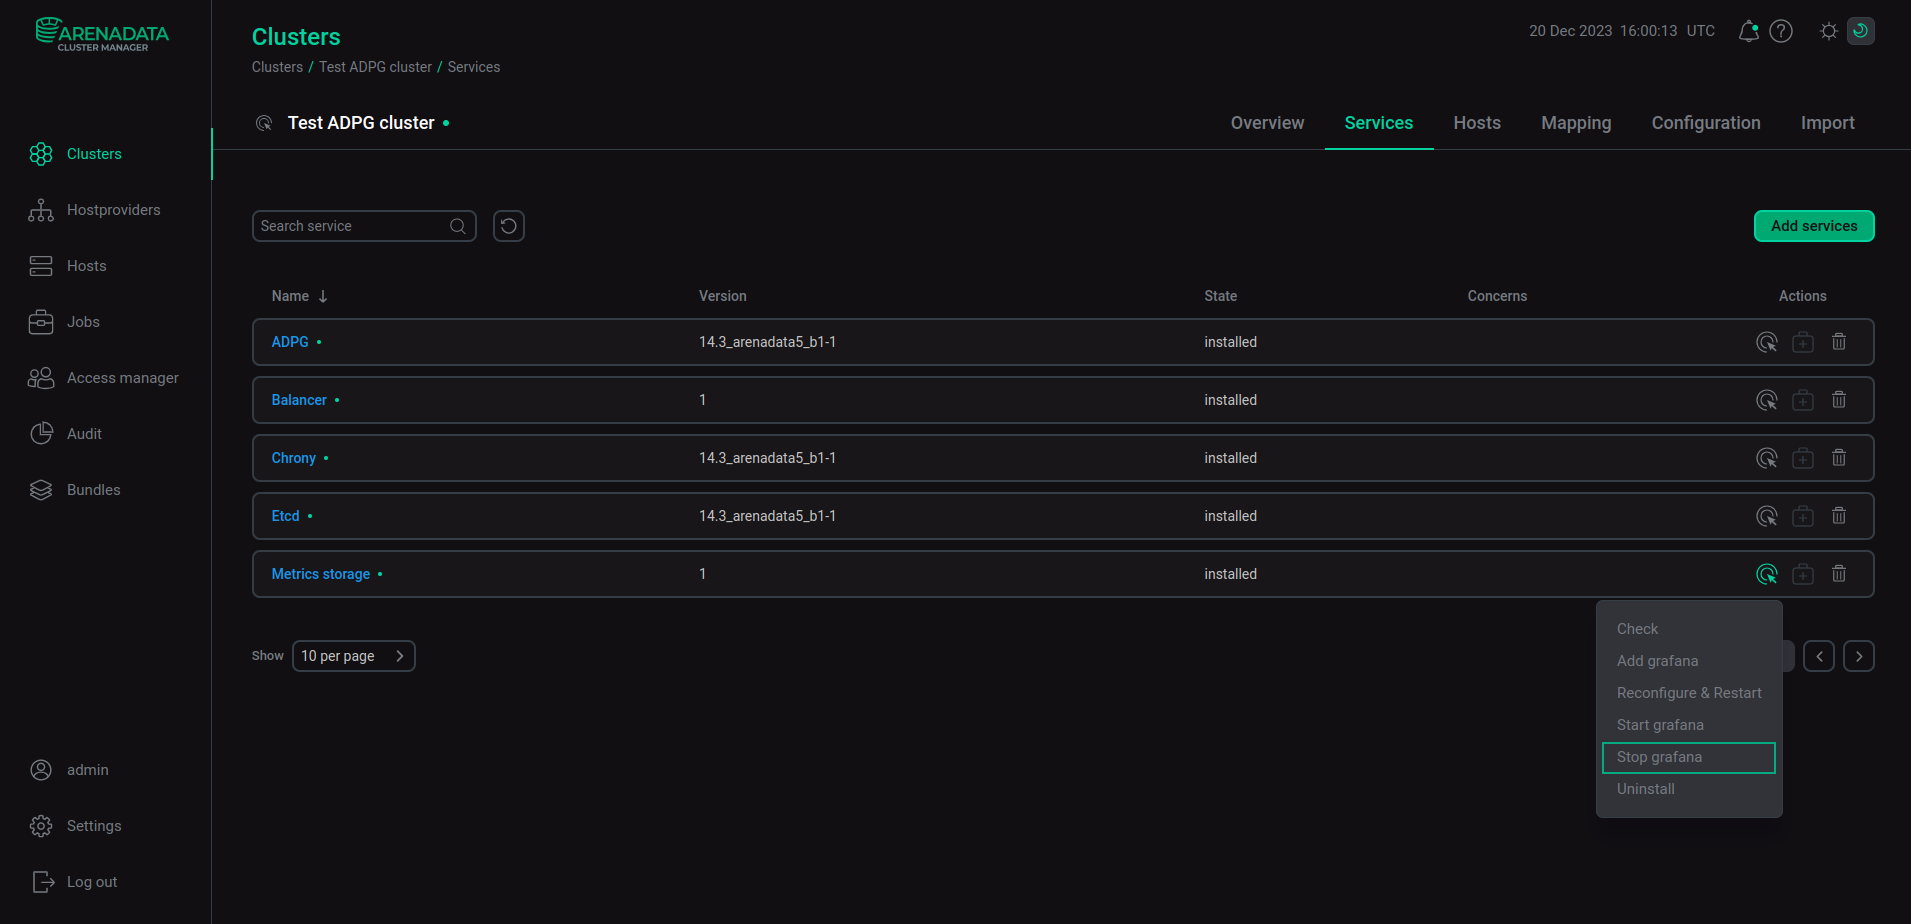Screen dimensions: 1911x924
Task: Search icon in Search service field
Action: pyautogui.click(x=458, y=226)
